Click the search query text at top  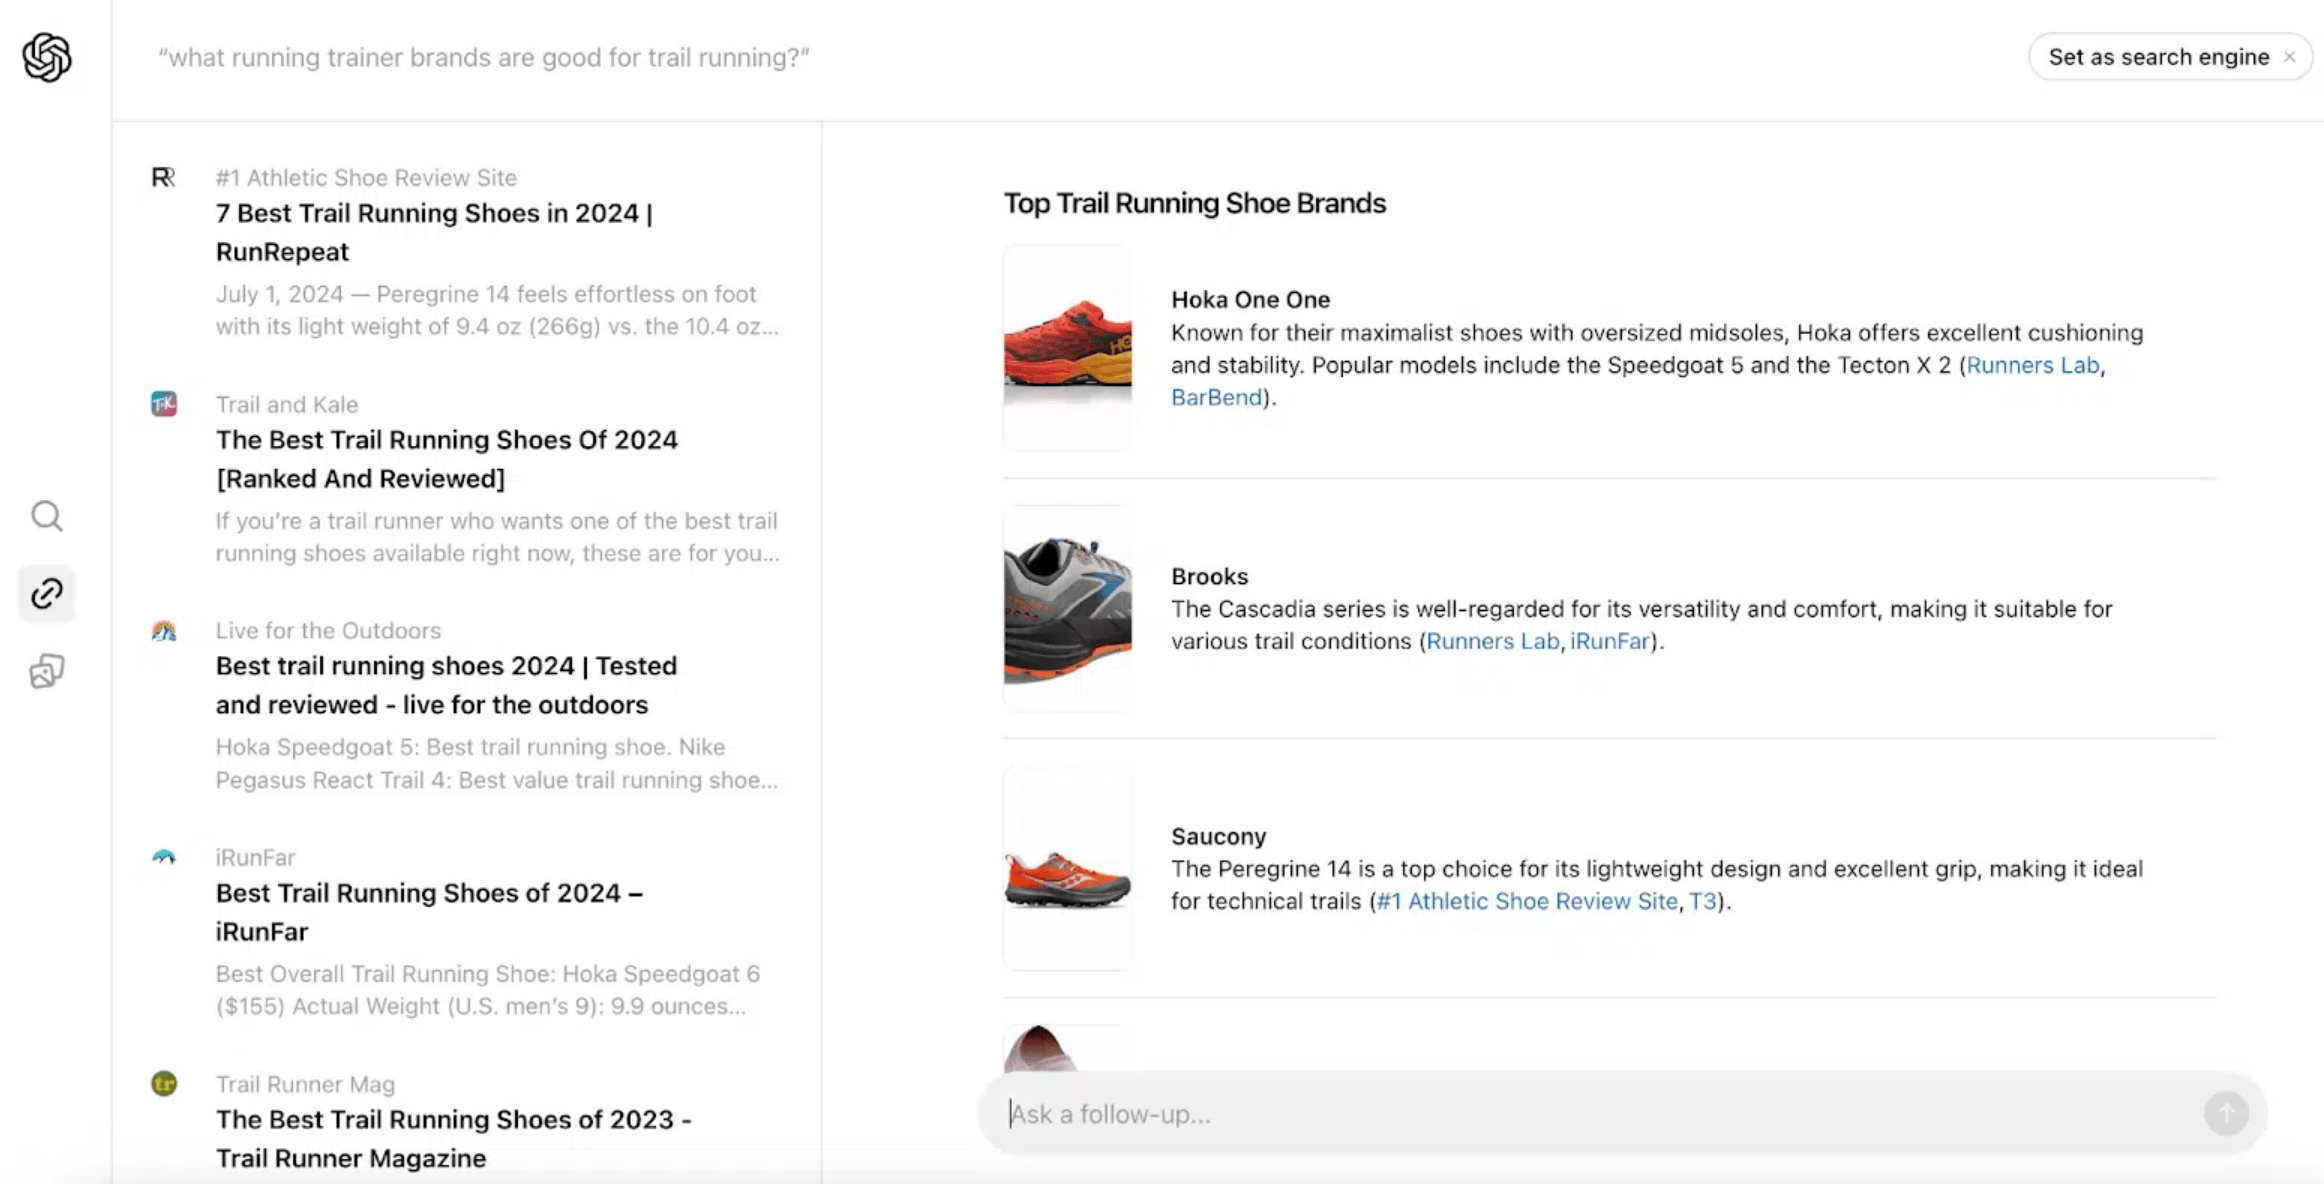tap(484, 57)
